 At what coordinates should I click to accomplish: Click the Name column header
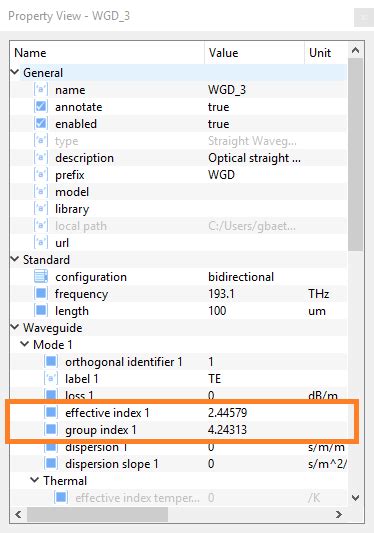(x=107, y=53)
